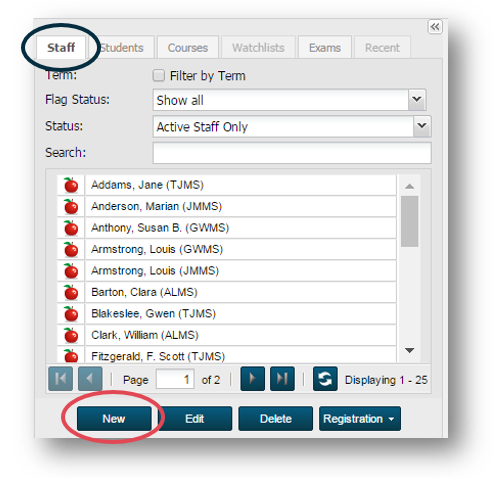Switch to the Staff tab
This screenshot has width=496, height=478.
click(61, 47)
